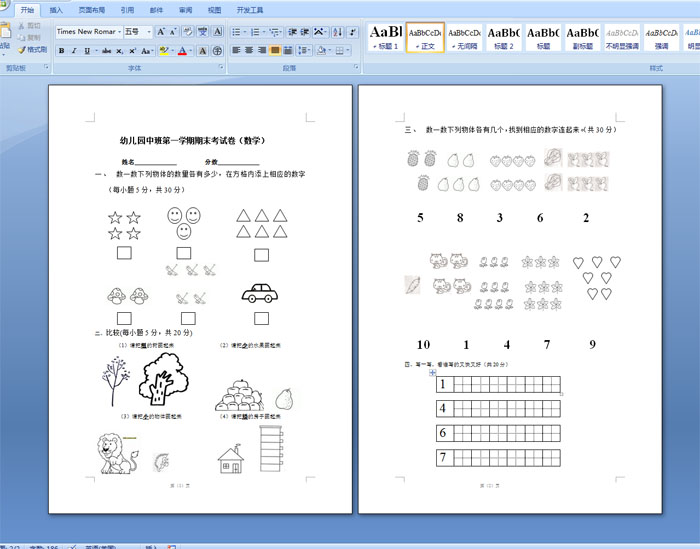Click the Borders icon
This screenshot has width=700, height=549.
pyautogui.click(x=340, y=50)
